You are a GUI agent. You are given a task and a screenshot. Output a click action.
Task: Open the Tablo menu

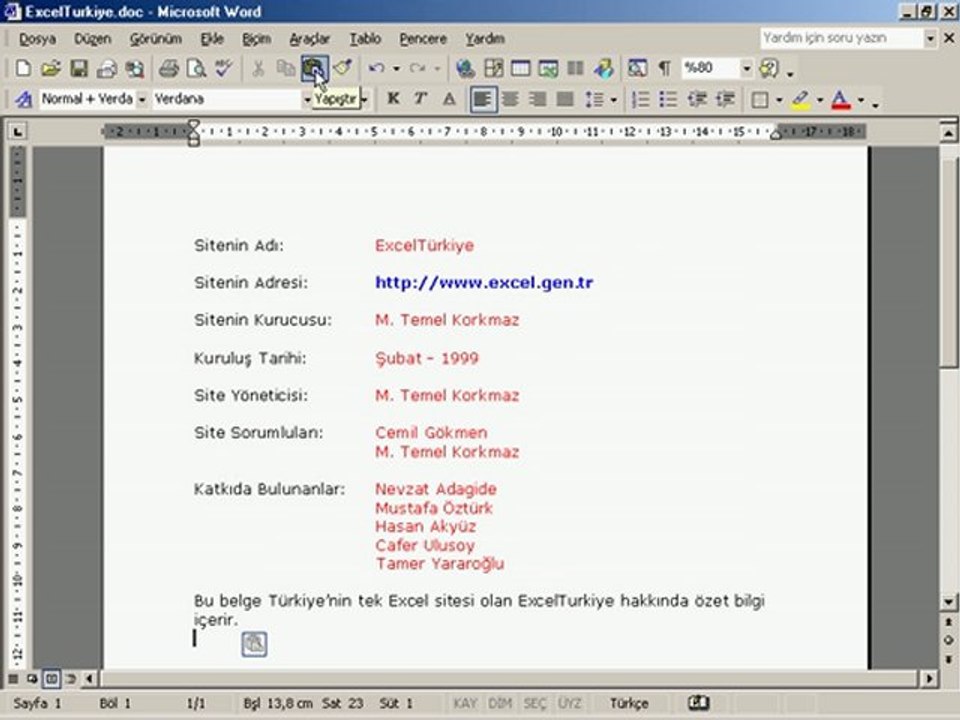click(x=366, y=39)
